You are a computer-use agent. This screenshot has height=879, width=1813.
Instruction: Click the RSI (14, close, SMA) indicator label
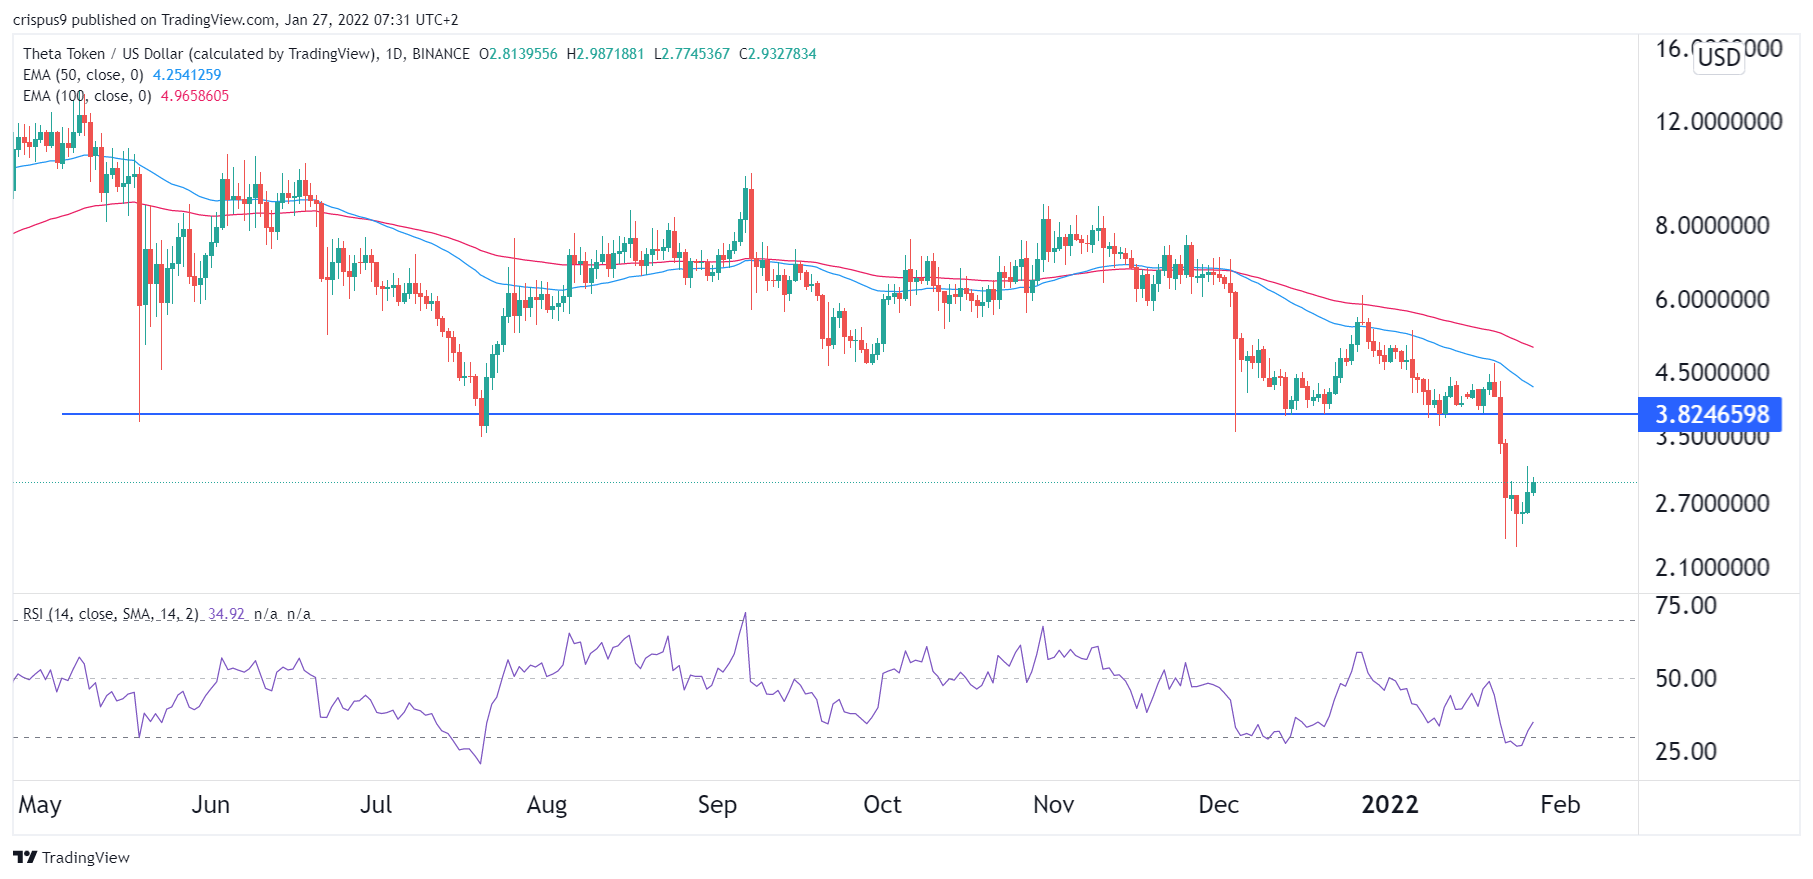[110, 614]
